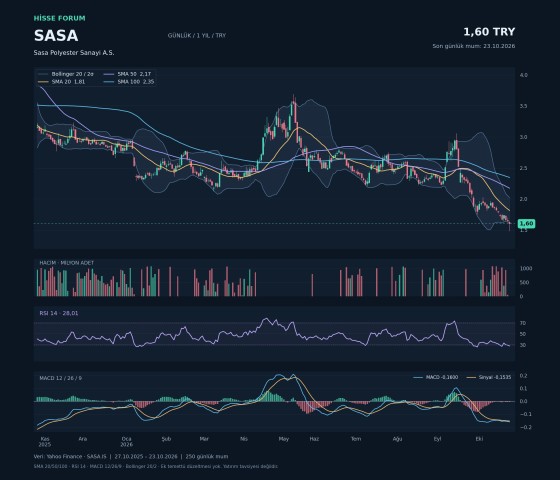
Task: Click the Eki time axis label
Action: click(479, 439)
